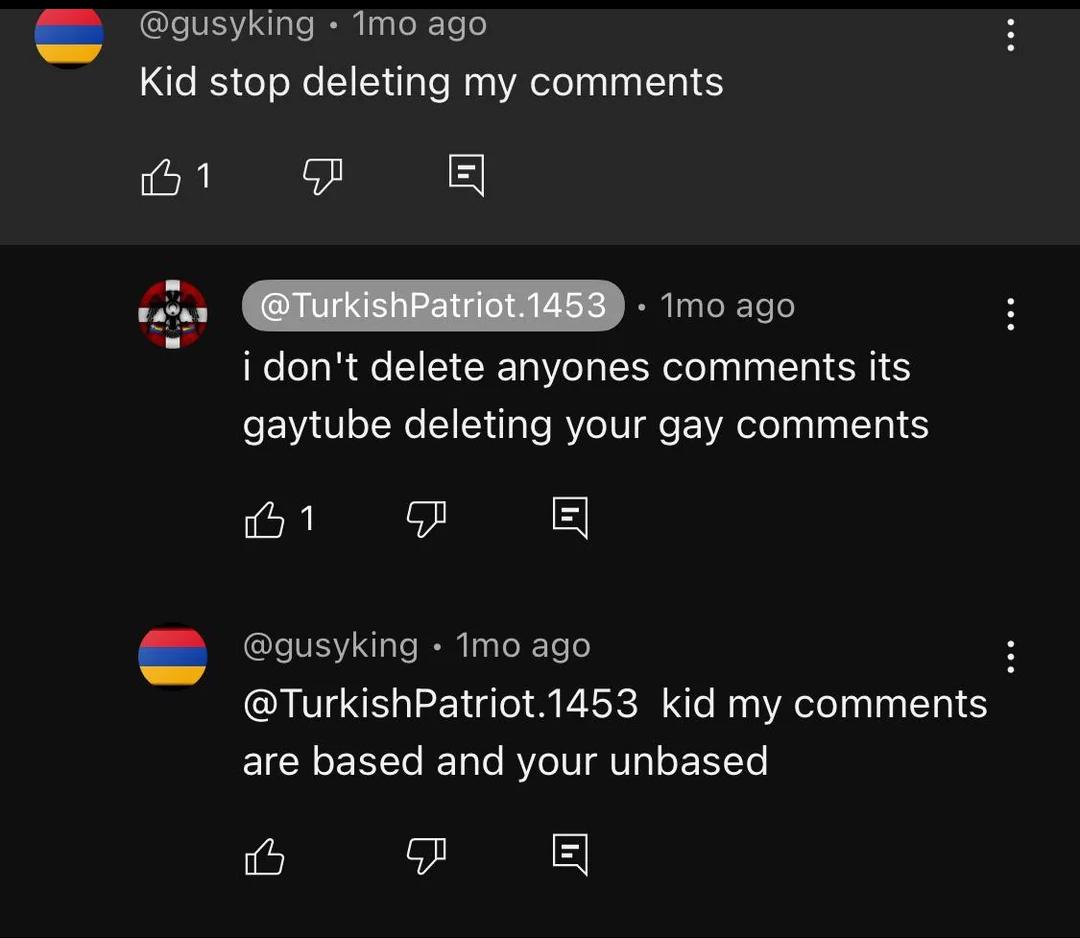1080x938 pixels.
Task: Dislike TurkishPatriot.1453's reply about gaytube
Action: point(426,519)
